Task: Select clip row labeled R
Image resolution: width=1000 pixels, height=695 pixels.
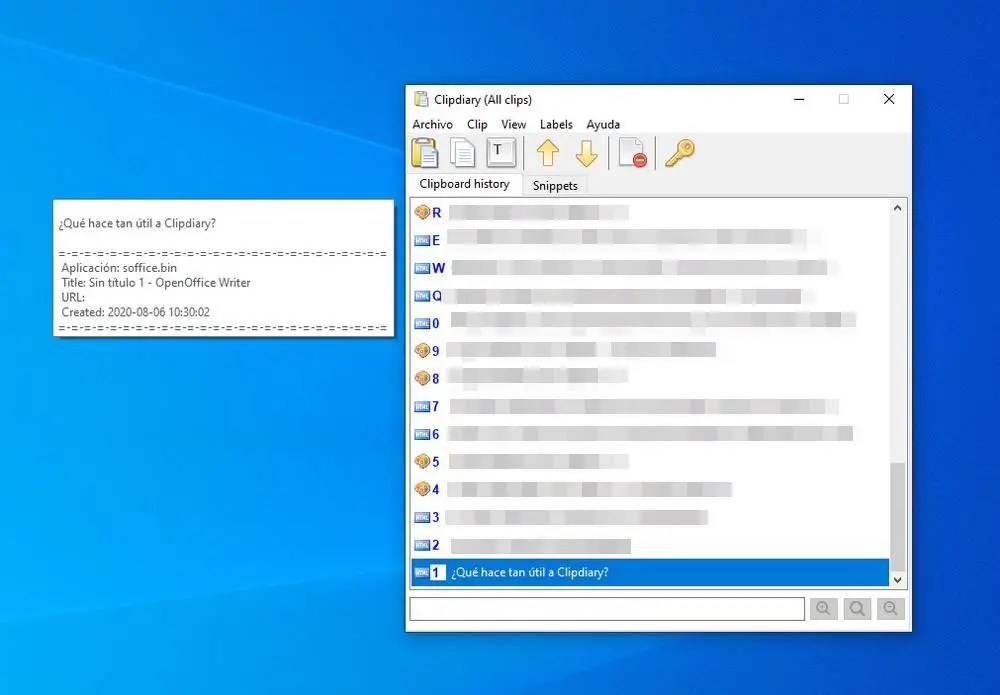Action: pos(650,212)
